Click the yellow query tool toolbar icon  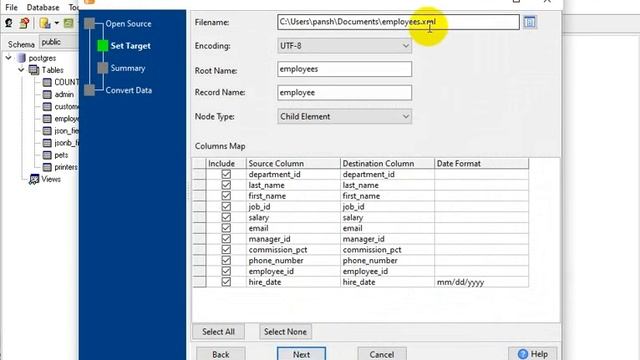tap(45, 23)
